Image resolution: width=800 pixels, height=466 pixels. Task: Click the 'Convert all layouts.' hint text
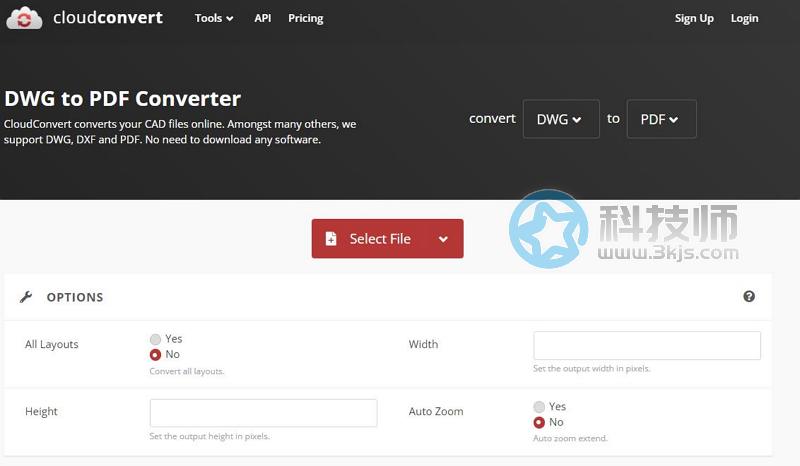pos(187,371)
